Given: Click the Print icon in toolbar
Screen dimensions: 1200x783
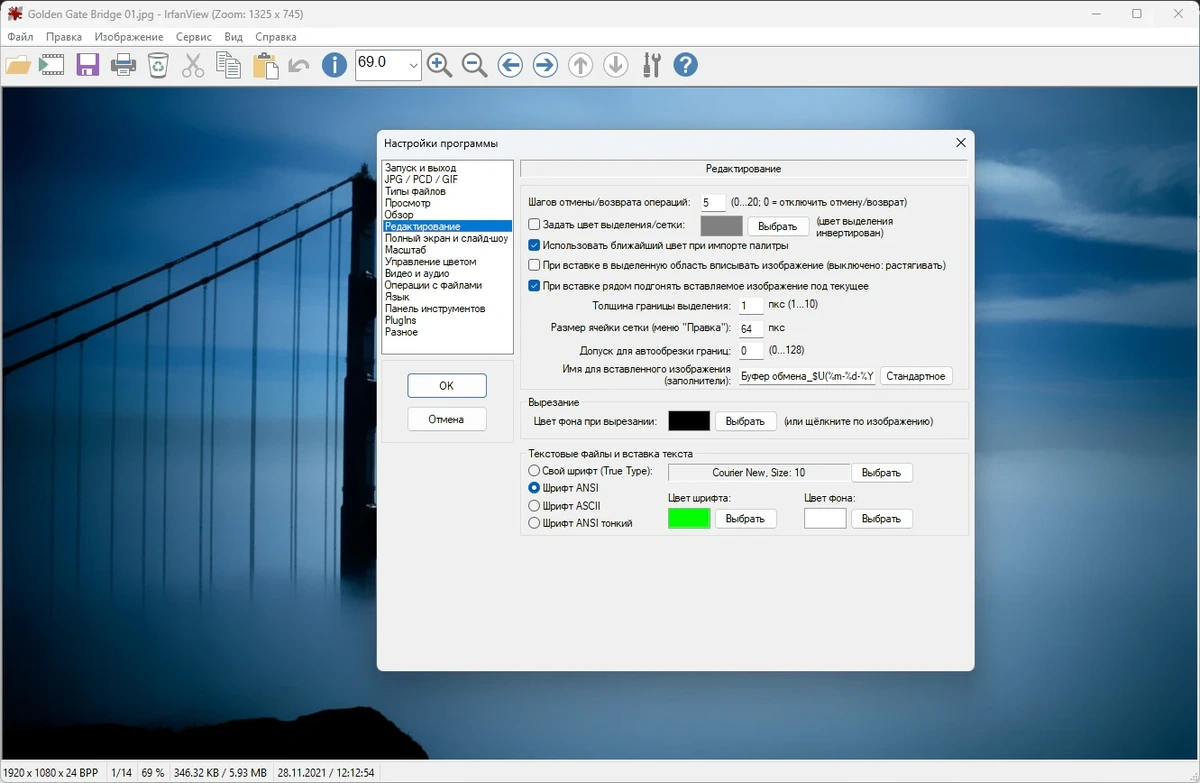Looking at the screenshot, I should pyautogui.click(x=123, y=66).
